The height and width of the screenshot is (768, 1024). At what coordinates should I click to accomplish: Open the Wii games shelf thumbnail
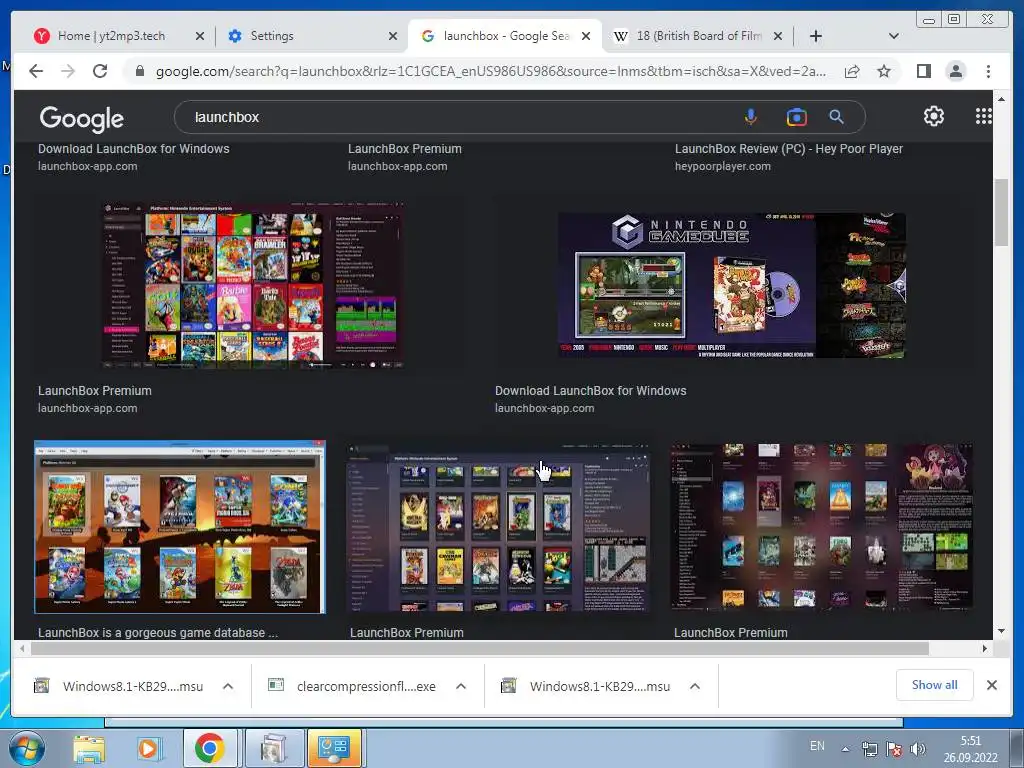point(180,527)
